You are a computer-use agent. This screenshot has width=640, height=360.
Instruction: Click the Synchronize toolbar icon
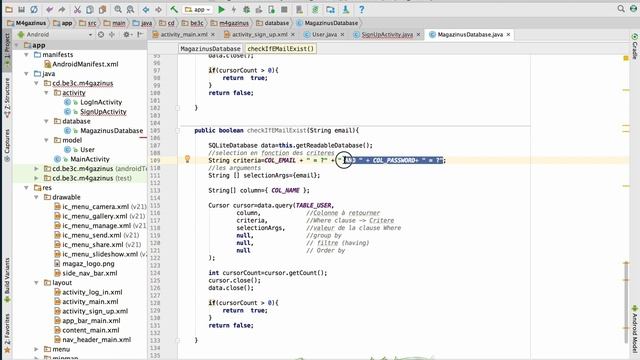click(x=34, y=9)
